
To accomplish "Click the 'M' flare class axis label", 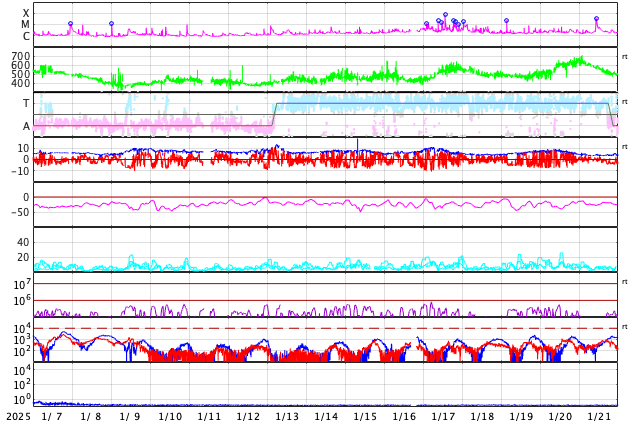I will click(x=25, y=25).
